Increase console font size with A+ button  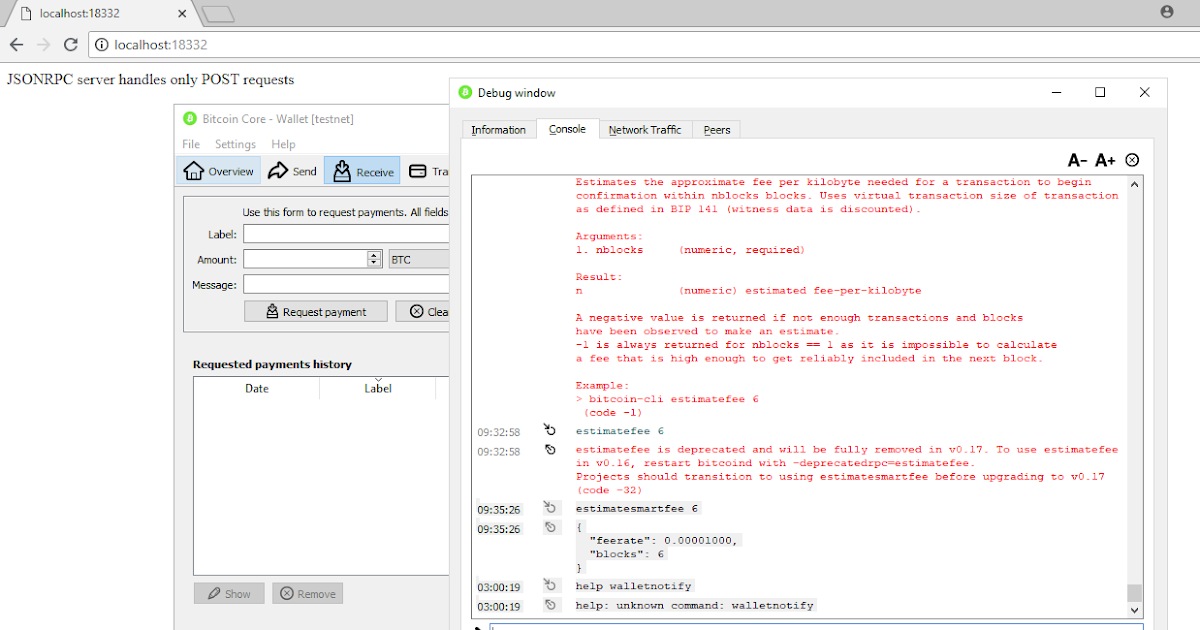tap(1105, 160)
